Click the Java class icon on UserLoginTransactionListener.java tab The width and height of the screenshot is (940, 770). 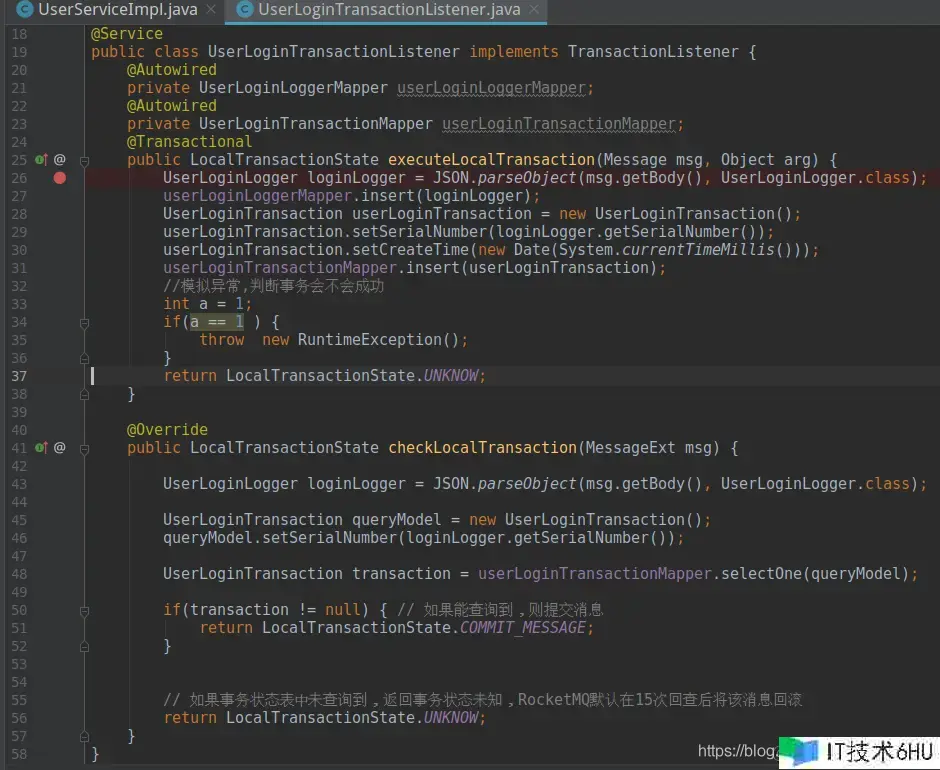[x=243, y=10]
